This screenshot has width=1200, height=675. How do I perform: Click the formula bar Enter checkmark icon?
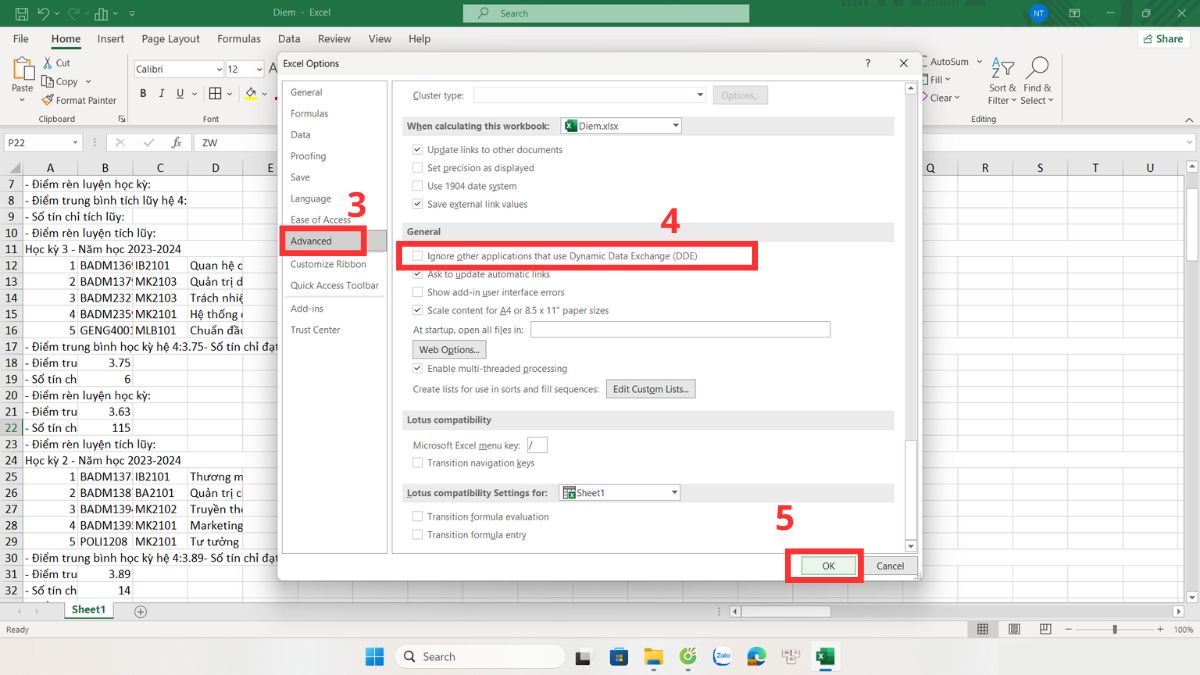[x=149, y=143]
